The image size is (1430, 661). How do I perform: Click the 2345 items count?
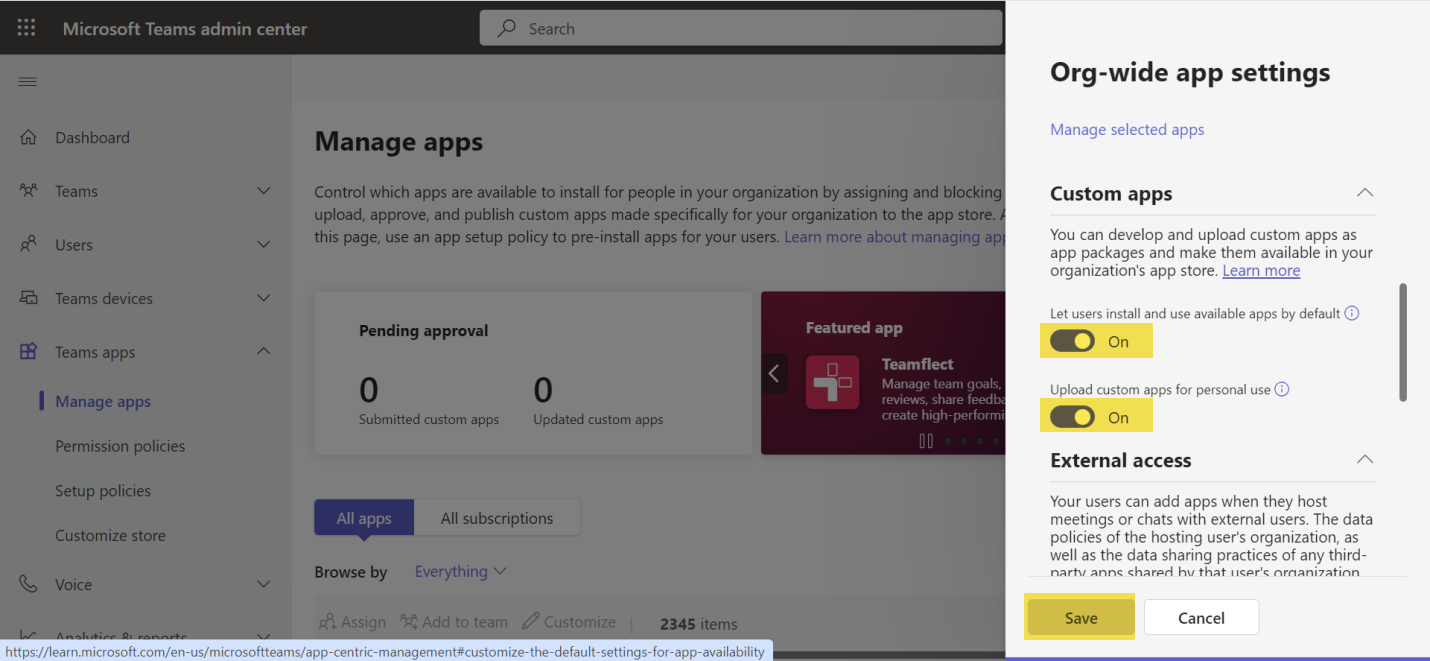click(x=698, y=623)
